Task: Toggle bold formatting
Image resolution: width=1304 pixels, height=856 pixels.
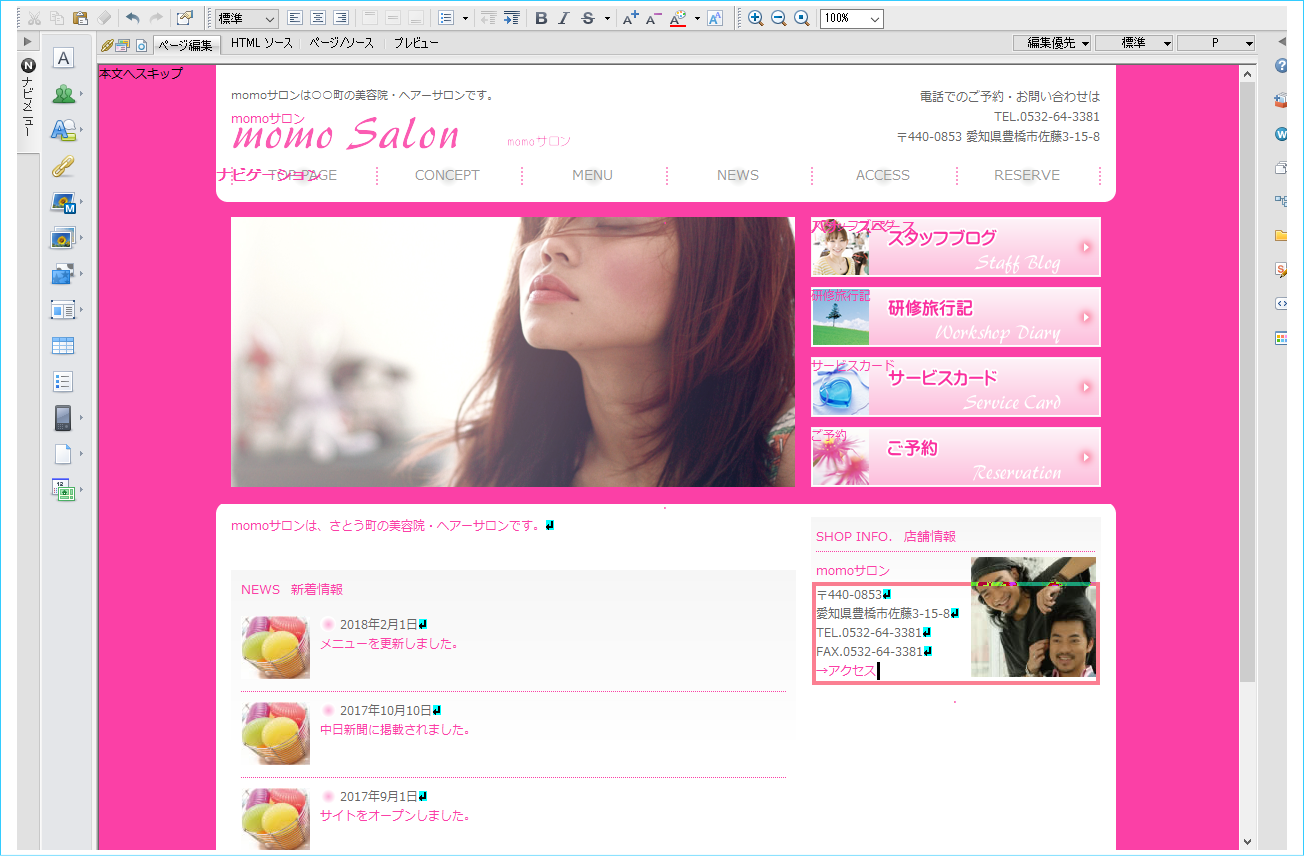Action: 541,18
